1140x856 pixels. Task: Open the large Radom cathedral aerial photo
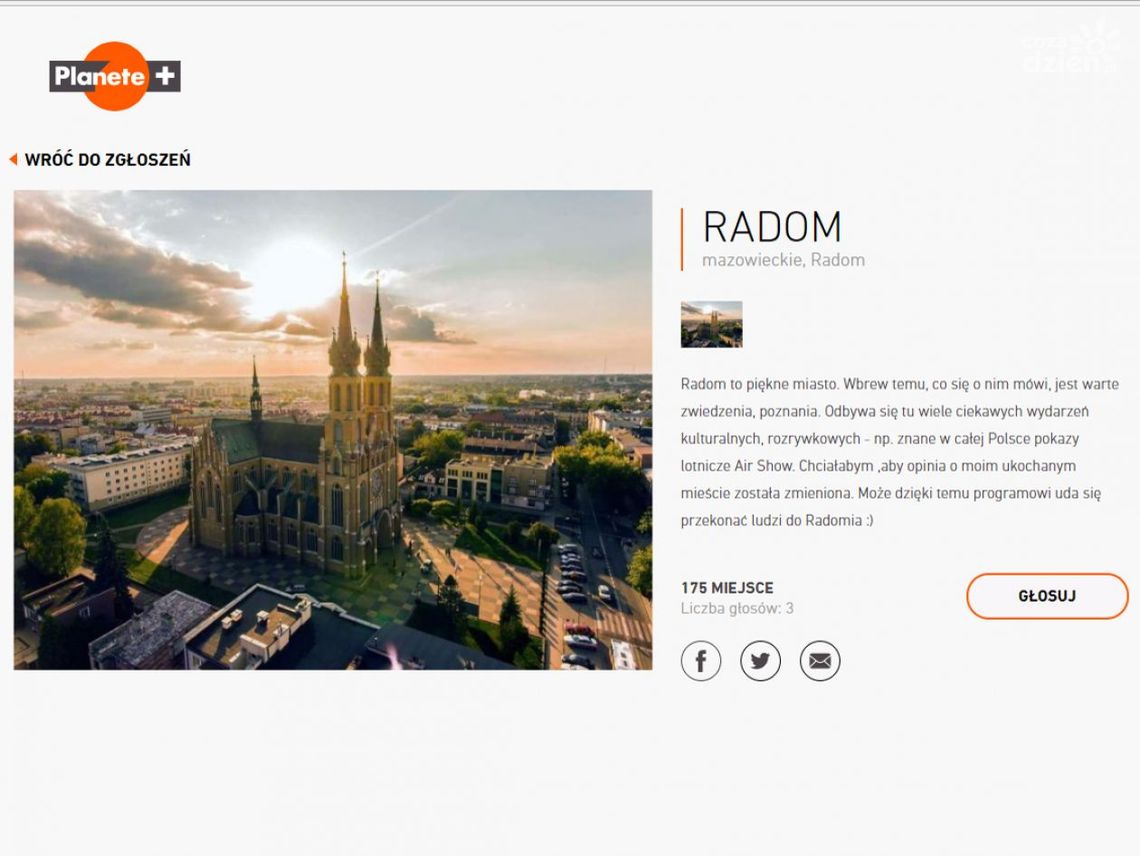(332, 429)
